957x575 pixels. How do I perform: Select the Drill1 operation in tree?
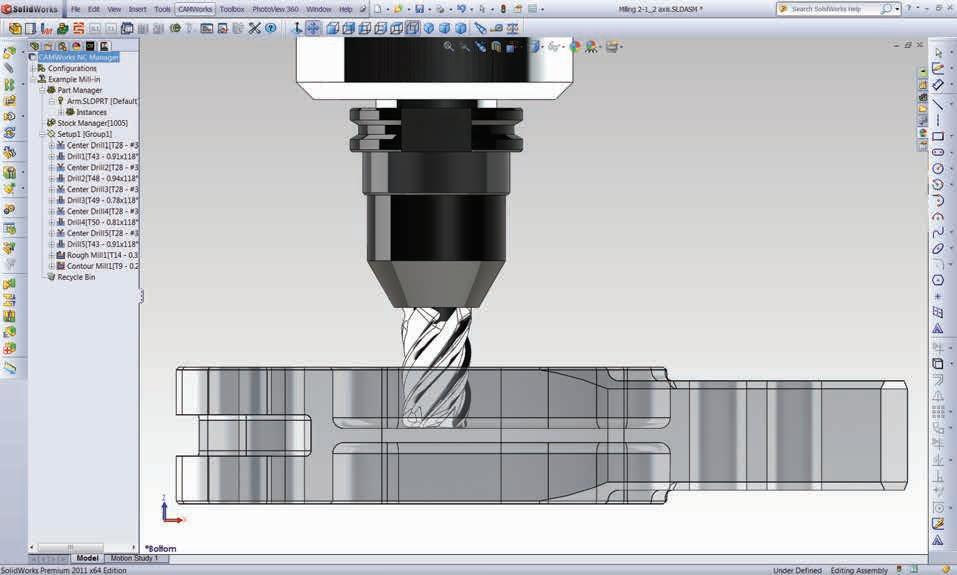[102, 156]
